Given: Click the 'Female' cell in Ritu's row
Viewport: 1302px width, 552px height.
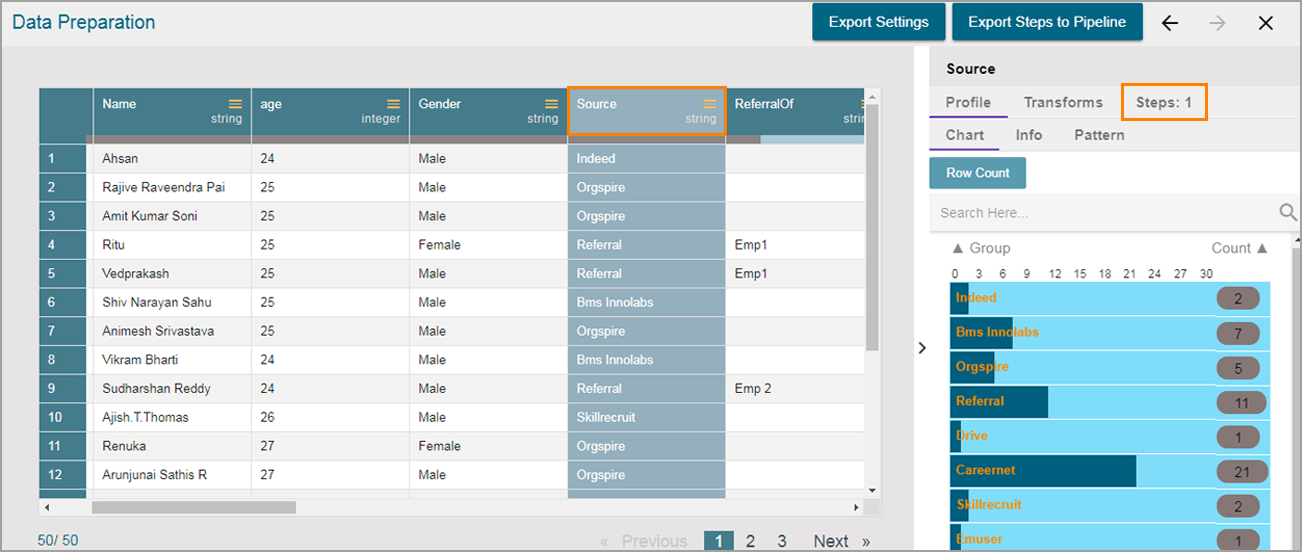Looking at the screenshot, I should pyautogui.click(x=488, y=245).
